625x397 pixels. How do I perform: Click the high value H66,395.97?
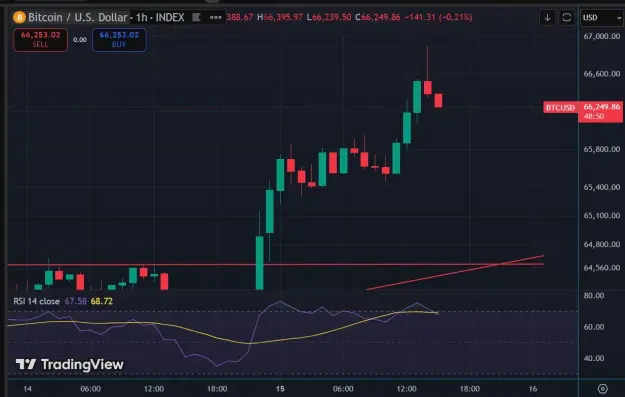[280, 17]
